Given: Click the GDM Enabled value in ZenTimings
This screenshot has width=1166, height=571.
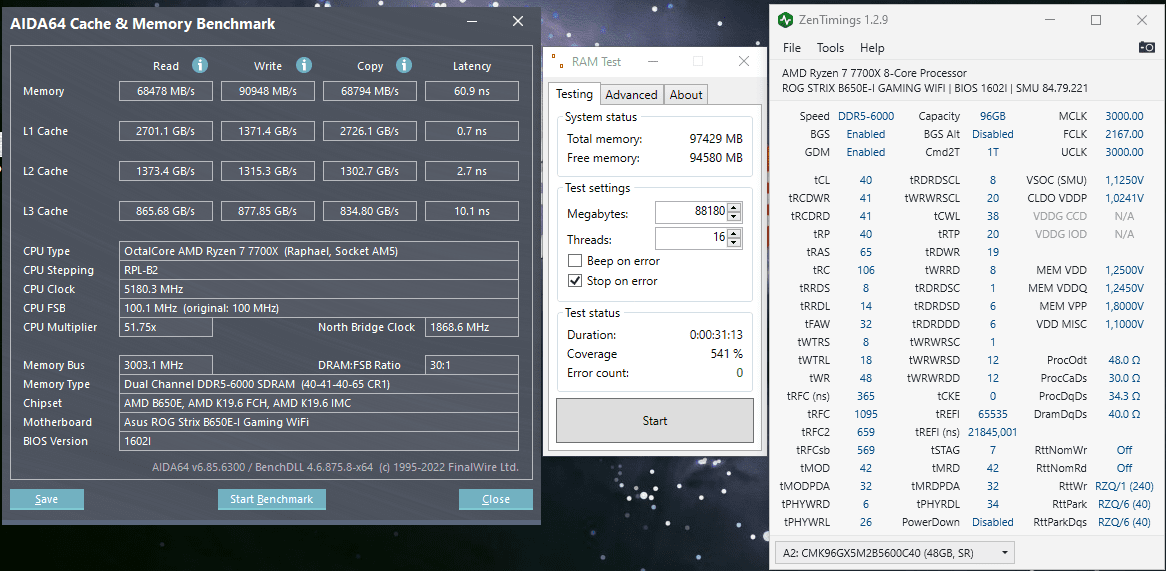Looking at the screenshot, I should pyautogui.click(x=866, y=152).
